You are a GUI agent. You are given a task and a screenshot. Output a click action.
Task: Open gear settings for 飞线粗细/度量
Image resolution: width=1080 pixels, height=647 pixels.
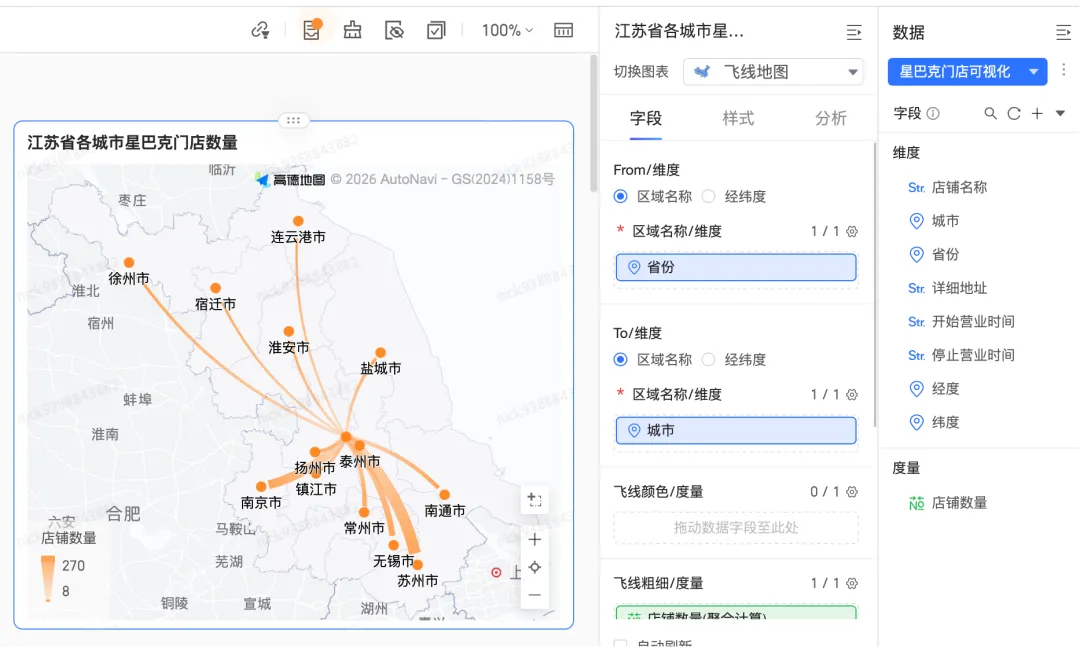[852, 584]
